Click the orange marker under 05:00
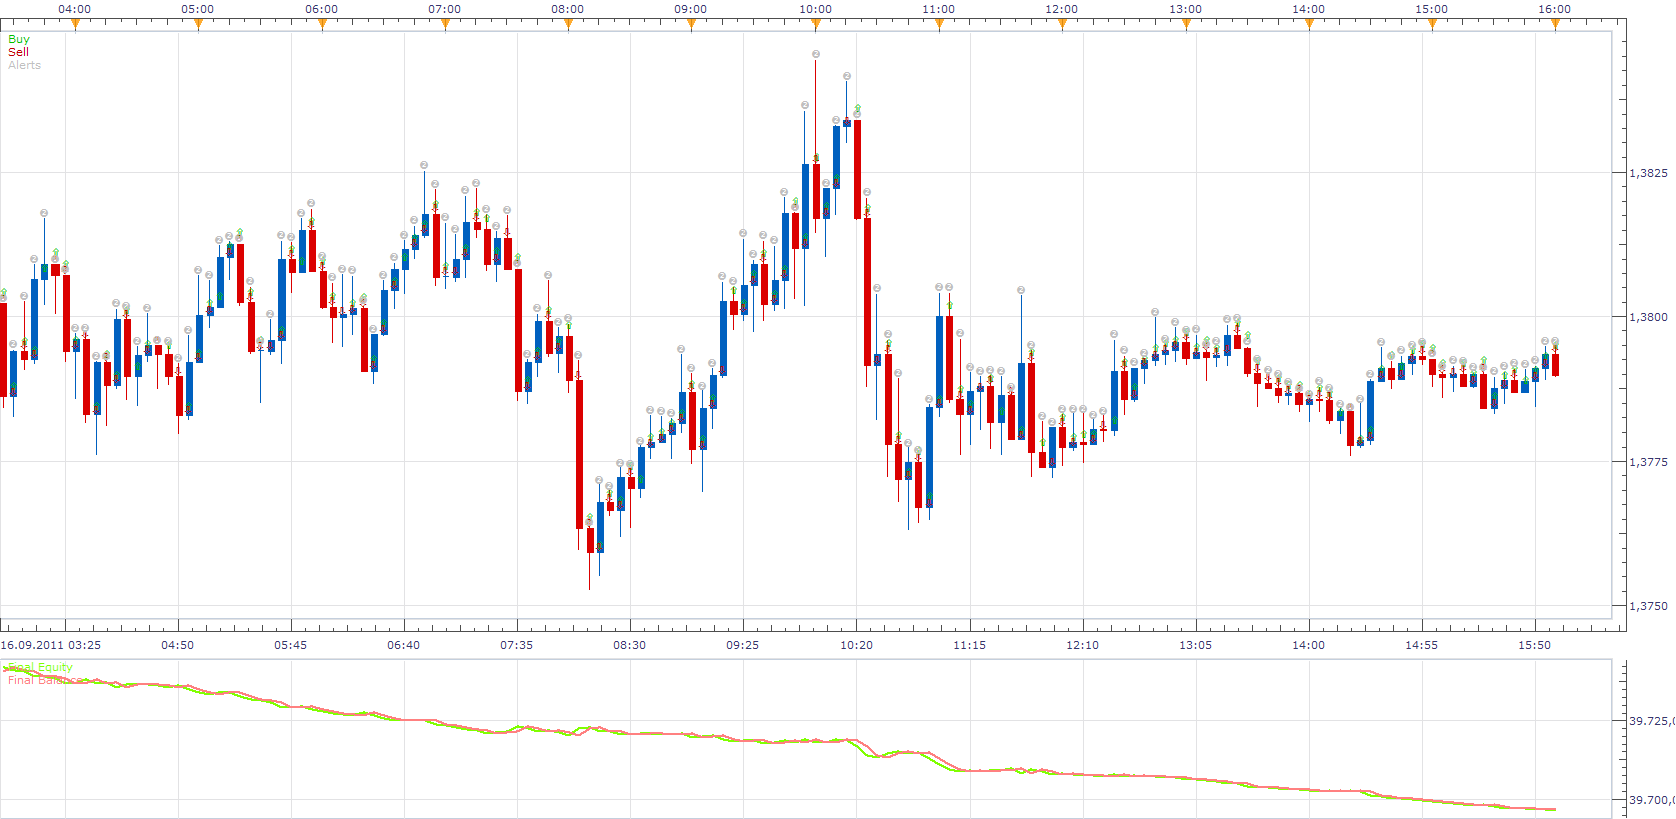This screenshot has width=1676, height=819. pyautogui.click(x=198, y=24)
